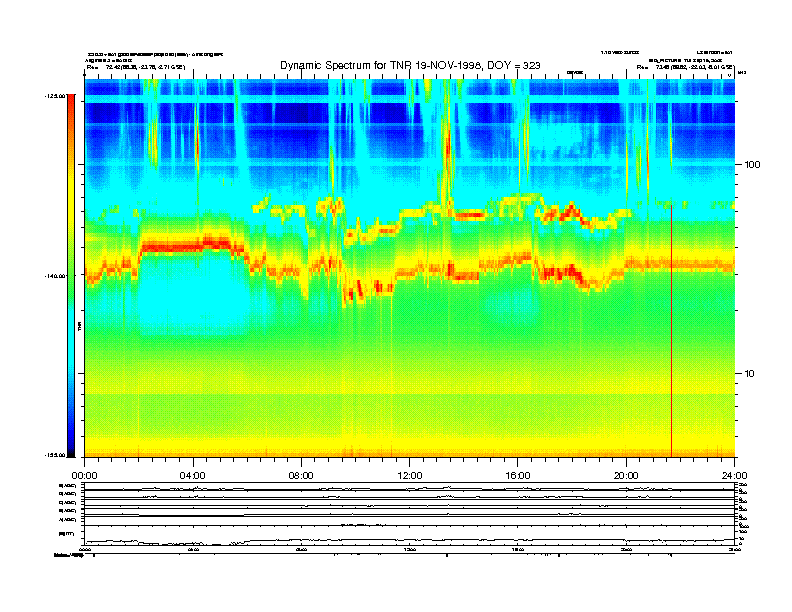Click the 12:00 time axis label

pos(410,476)
